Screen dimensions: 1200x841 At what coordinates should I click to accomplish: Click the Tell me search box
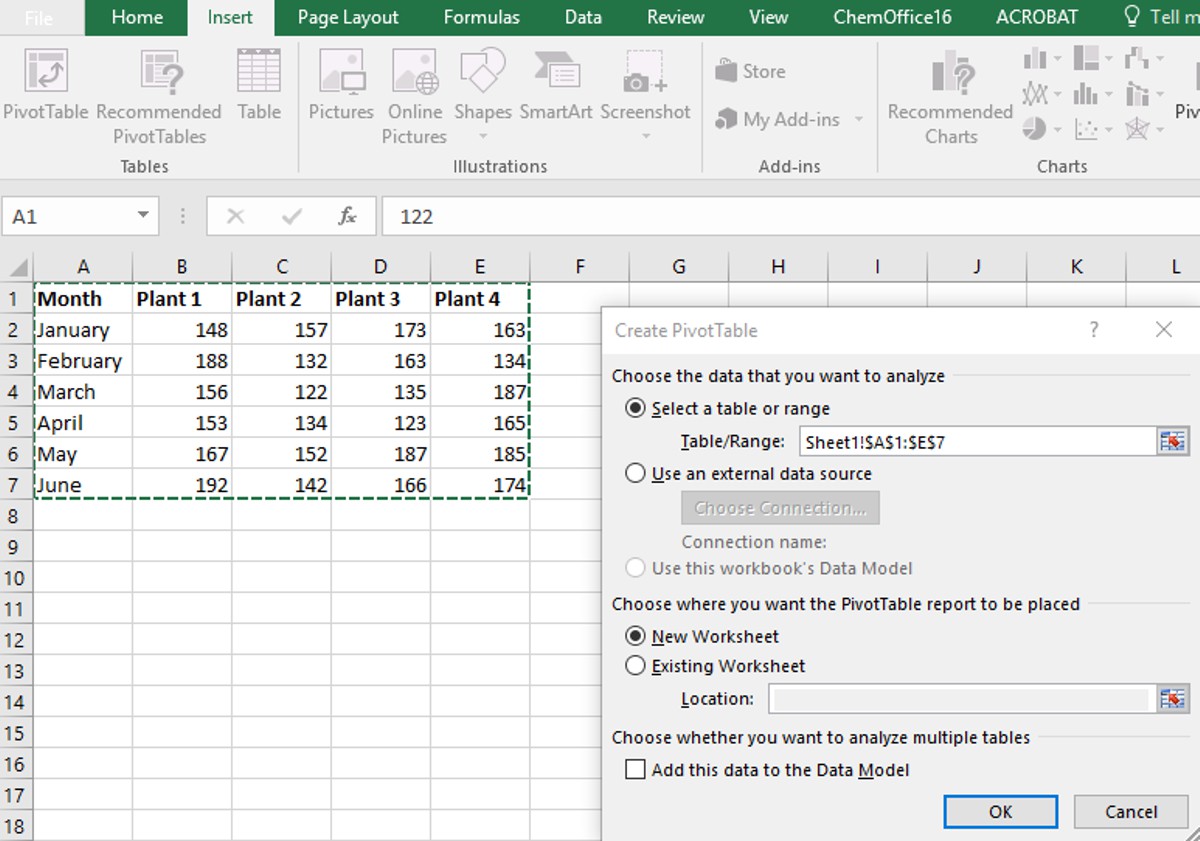(1163, 17)
